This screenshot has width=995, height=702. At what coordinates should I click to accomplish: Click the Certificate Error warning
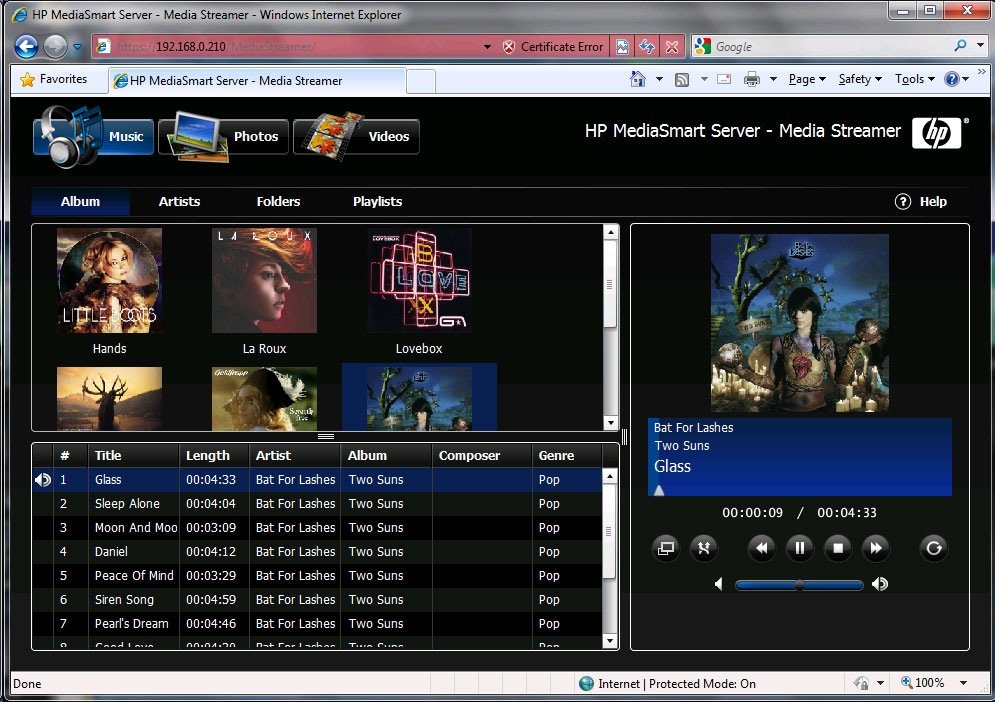click(x=553, y=46)
